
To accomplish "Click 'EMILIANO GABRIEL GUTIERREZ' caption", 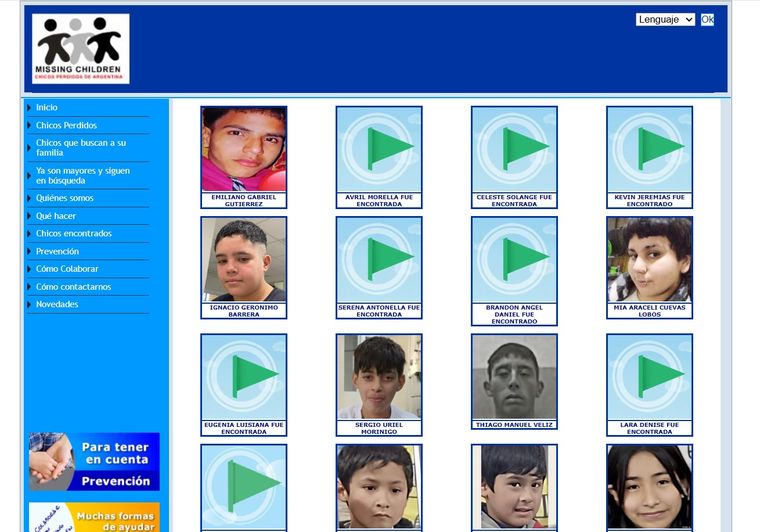I will point(244,201).
